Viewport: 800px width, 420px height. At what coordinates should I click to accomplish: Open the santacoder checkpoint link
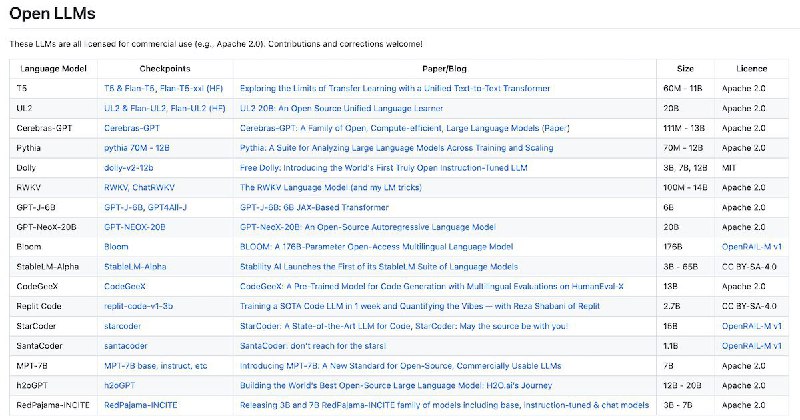pyautogui.click(x=126, y=346)
